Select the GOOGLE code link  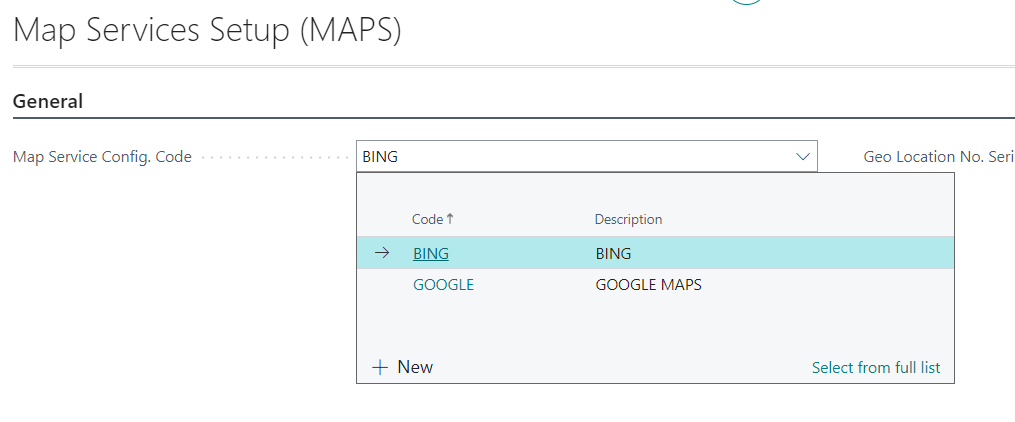[x=443, y=285]
